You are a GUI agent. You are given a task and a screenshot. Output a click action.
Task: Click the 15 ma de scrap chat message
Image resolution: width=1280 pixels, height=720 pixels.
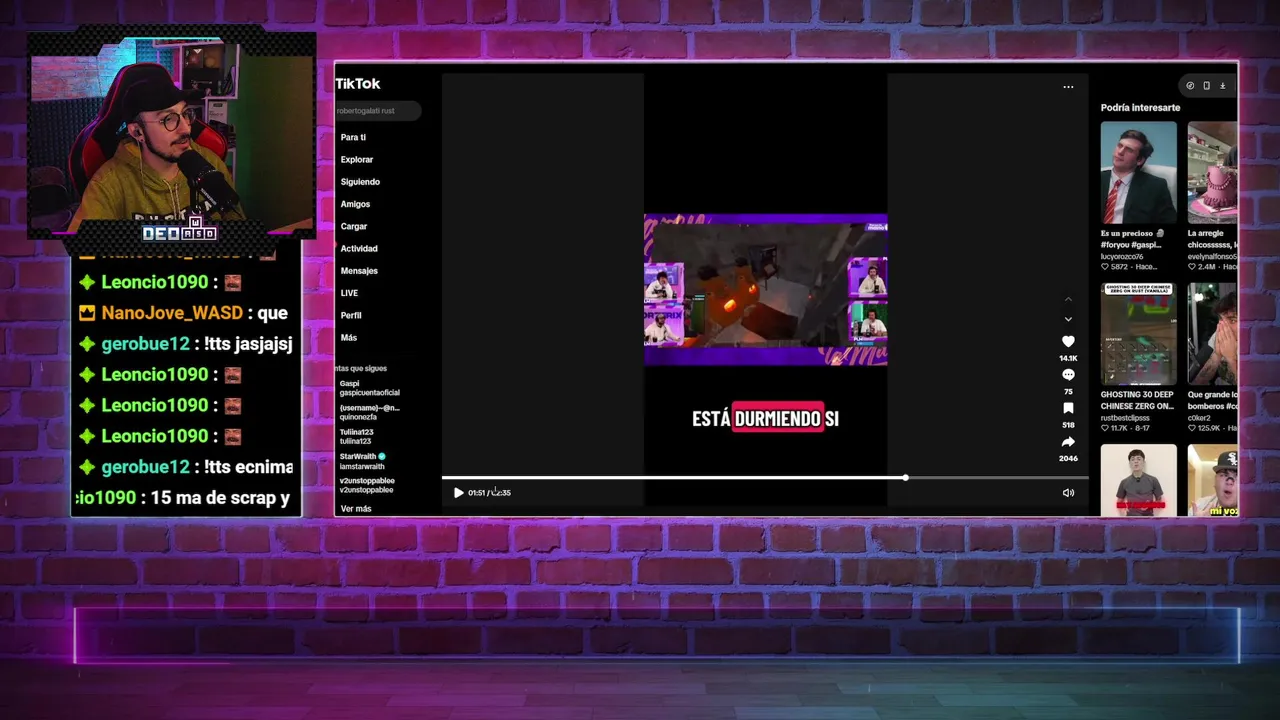pyautogui.click(x=184, y=498)
